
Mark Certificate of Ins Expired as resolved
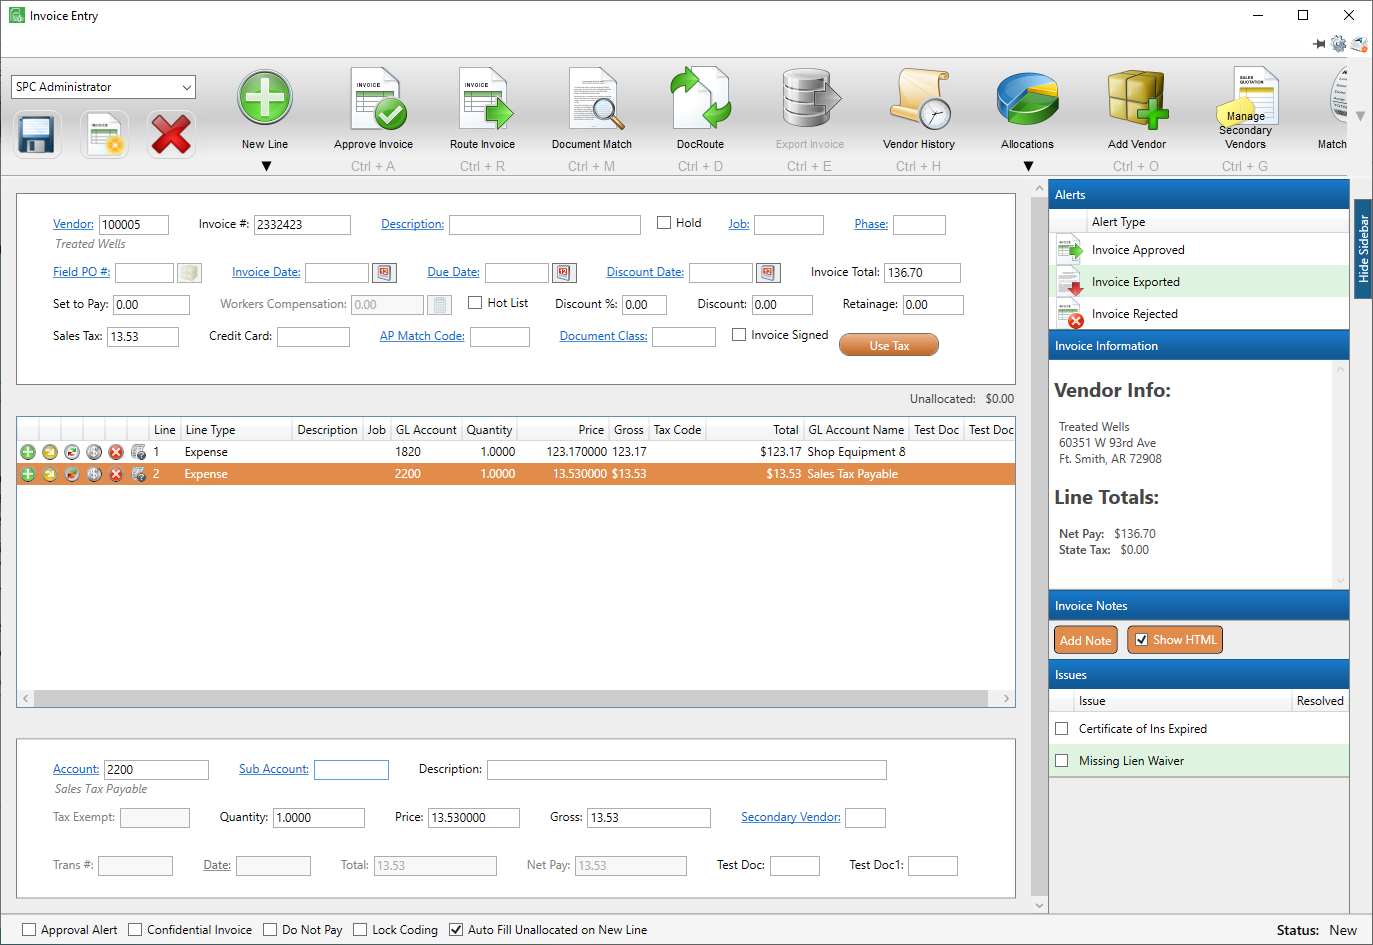click(1062, 729)
